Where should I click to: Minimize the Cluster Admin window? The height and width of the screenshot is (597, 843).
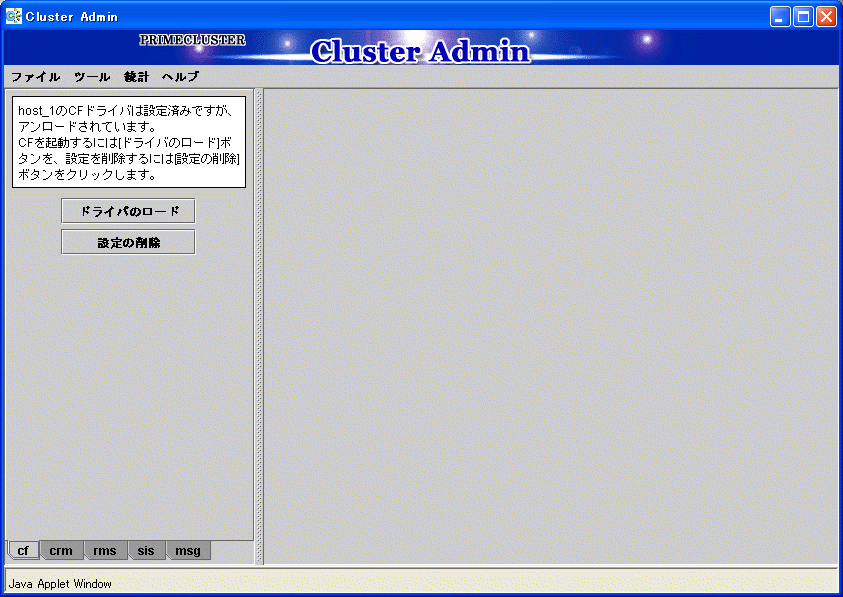pos(780,17)
